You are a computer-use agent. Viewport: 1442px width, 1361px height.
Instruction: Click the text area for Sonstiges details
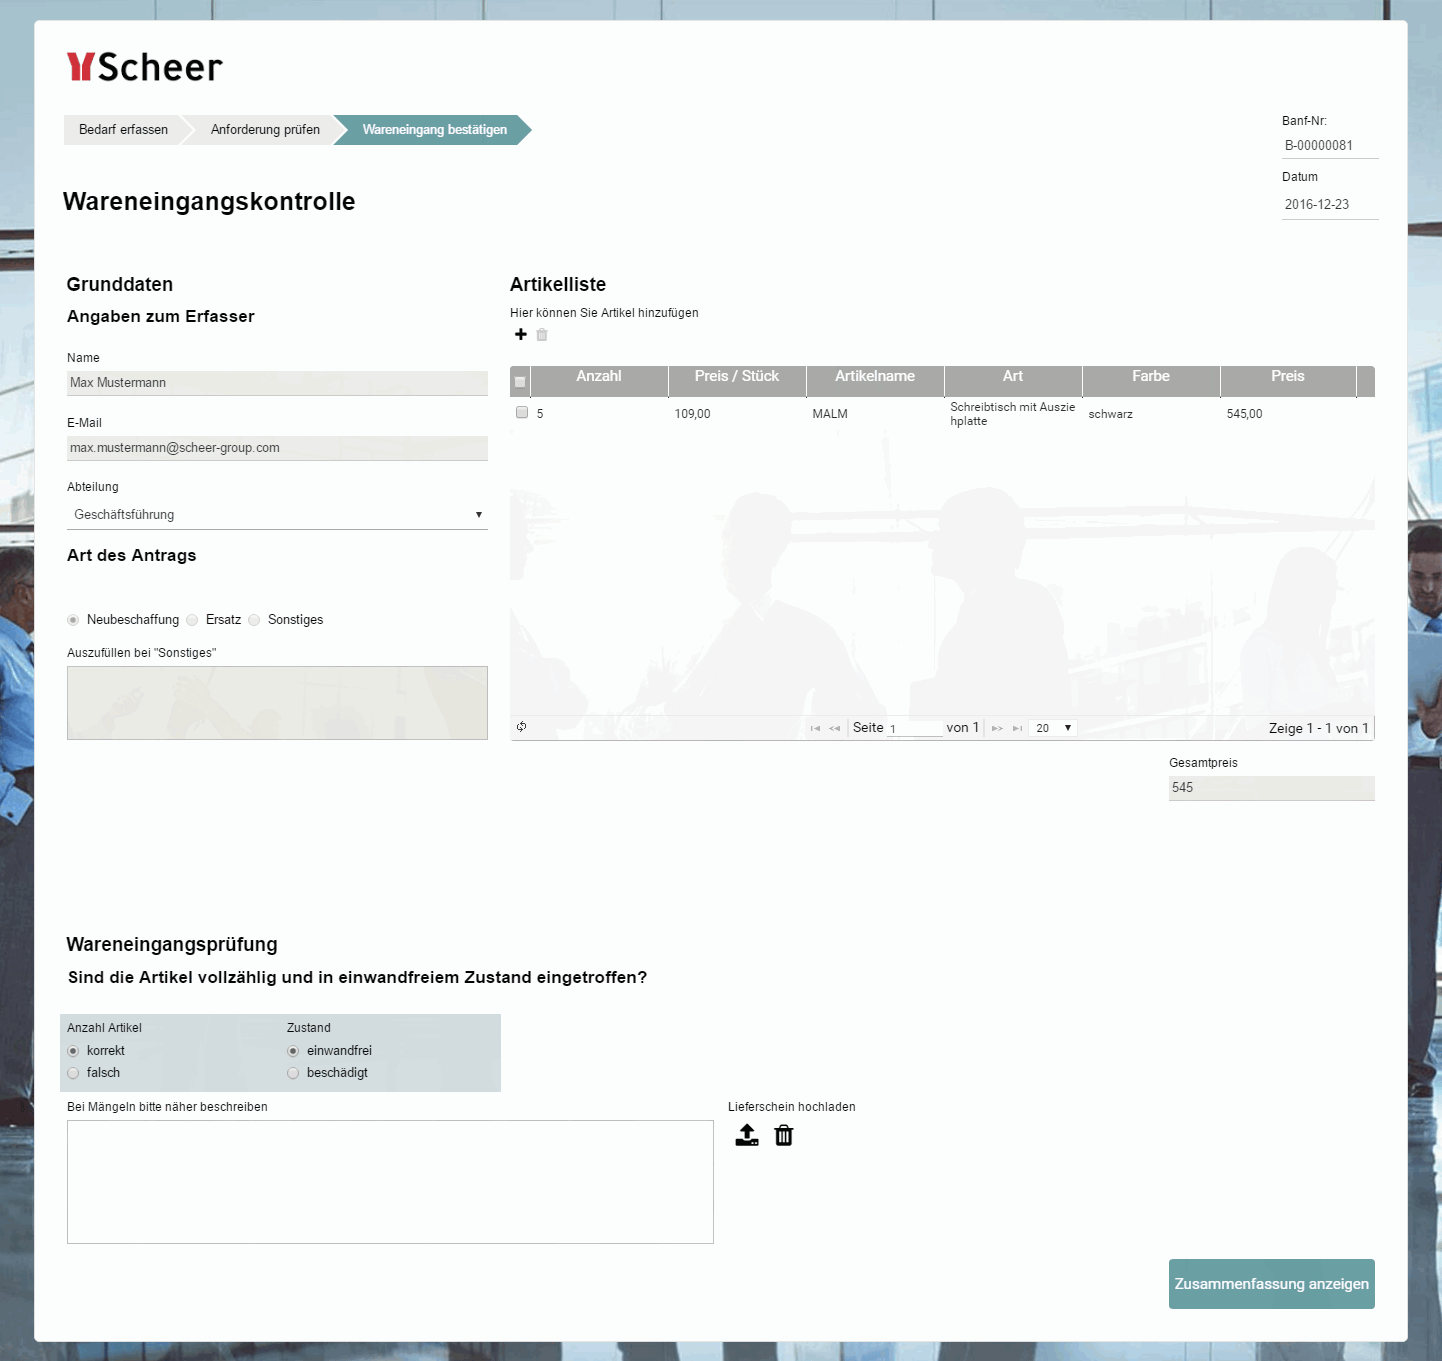pos(277,703)
